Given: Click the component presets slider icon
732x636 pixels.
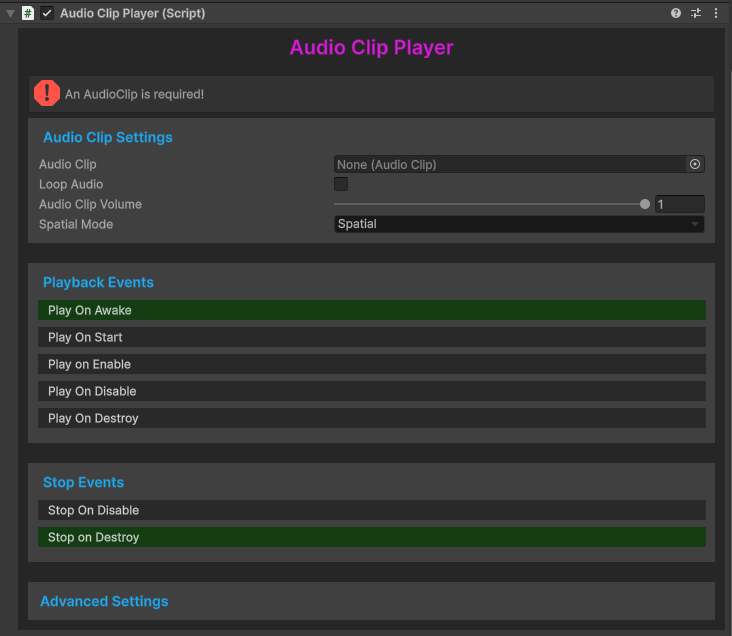Looking at the screenshot, I should pyautogui.click(x=696, y=13).
